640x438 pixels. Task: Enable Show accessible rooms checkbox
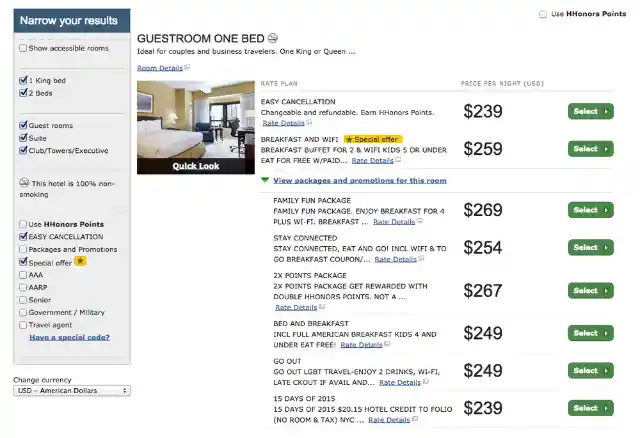(23, 48)
